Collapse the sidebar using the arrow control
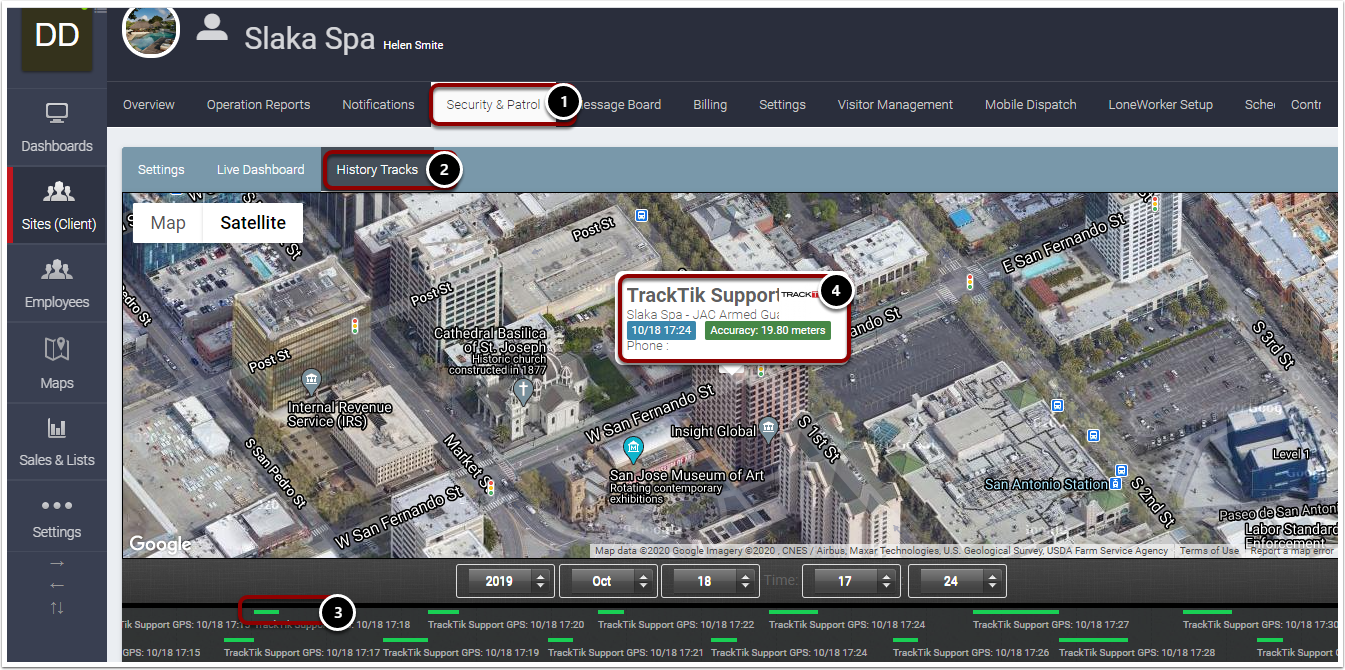The height and width of the screenshot is (670, 1345). 57,585
